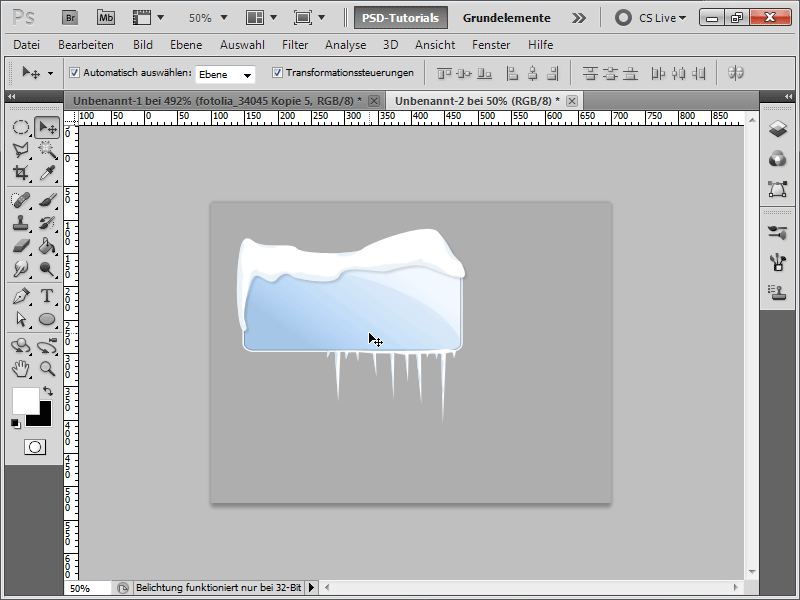This screenshot has width=800, height=600.
Task: Open the Ebene menu
Action: (186, 45)
